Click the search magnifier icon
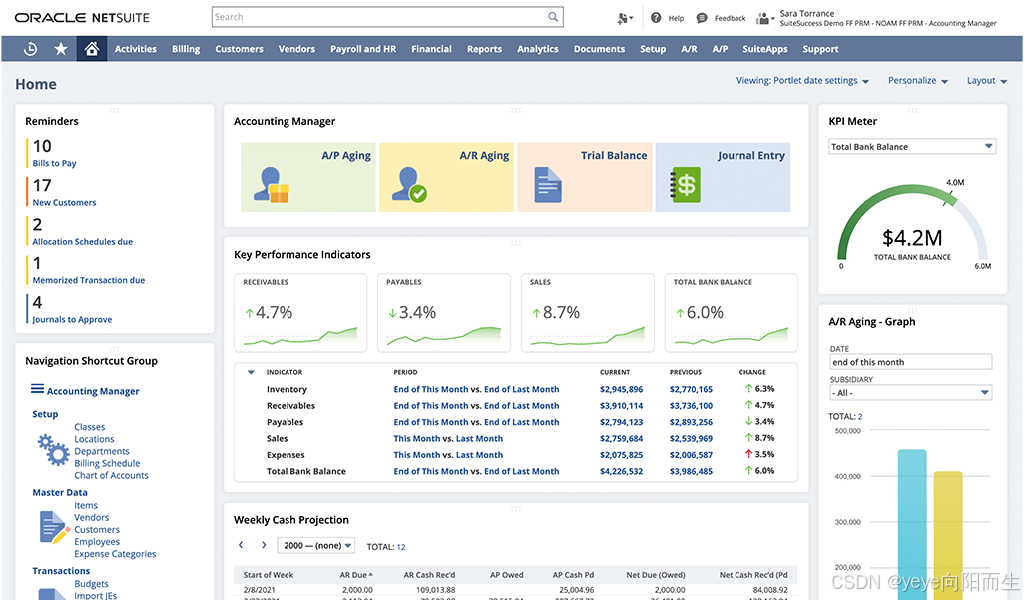Viewport: 1024px width, 600px height. [552, 17]
